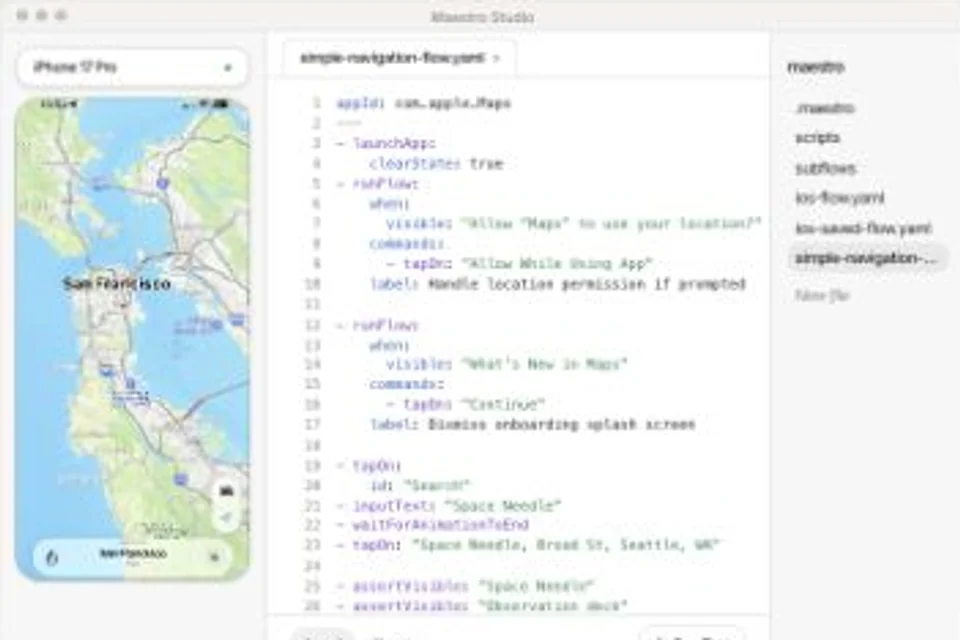Select the simple-navigation-flow.yaml editor tab
This screenshot has width=960, height=640.
tap(399, 58)
